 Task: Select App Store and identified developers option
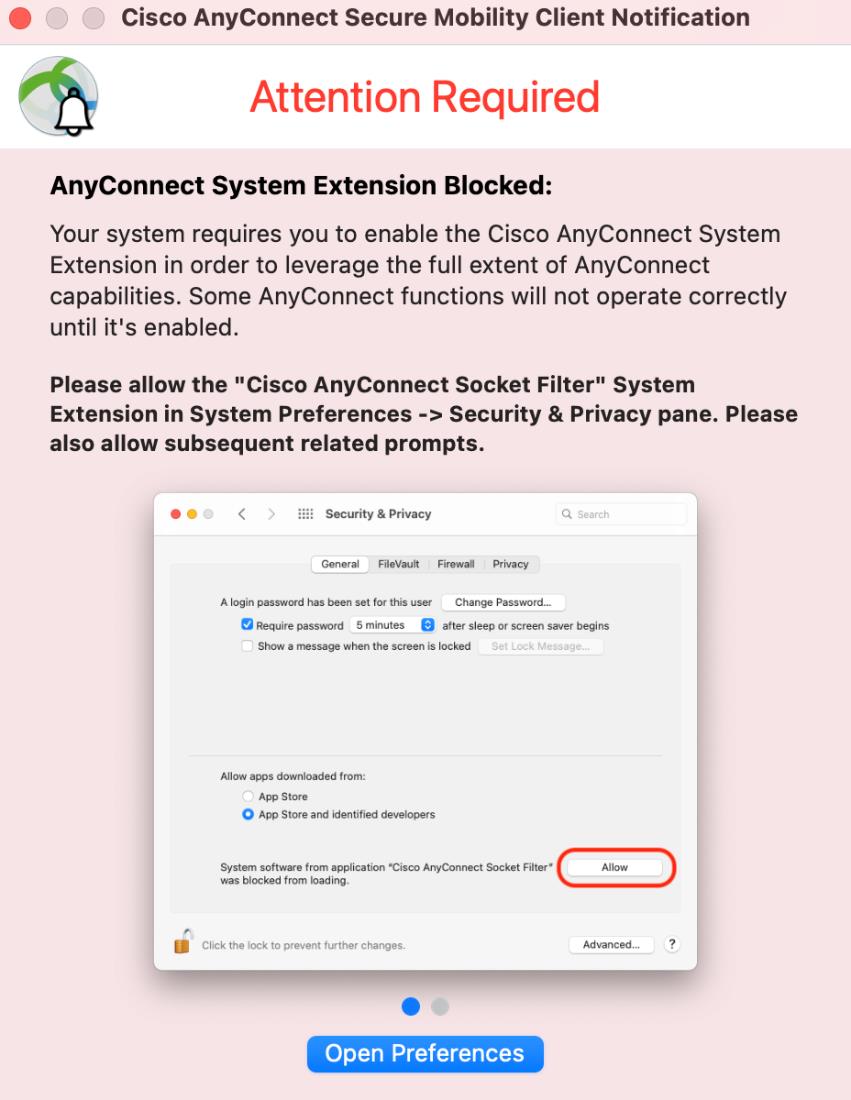tap(247, 815)
